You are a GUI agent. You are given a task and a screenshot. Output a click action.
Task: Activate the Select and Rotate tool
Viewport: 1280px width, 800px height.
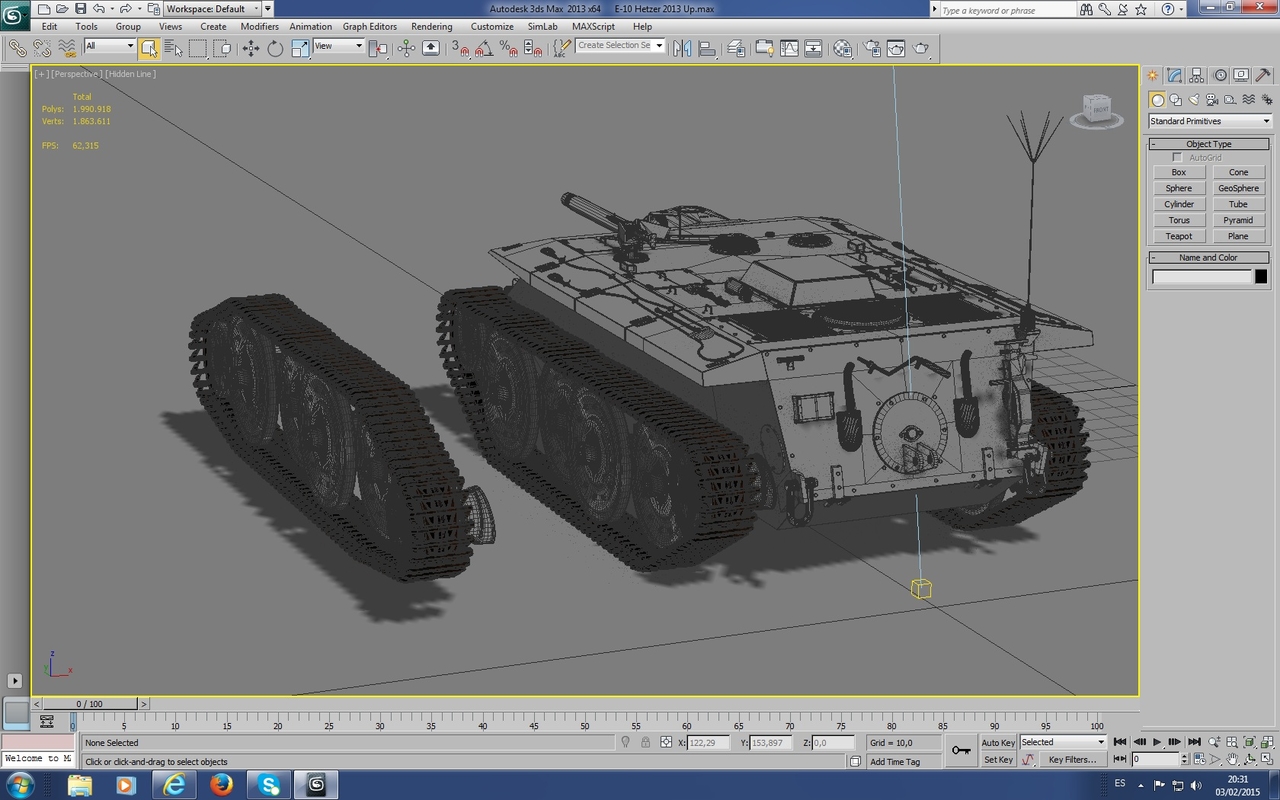(x=274, y=48)
